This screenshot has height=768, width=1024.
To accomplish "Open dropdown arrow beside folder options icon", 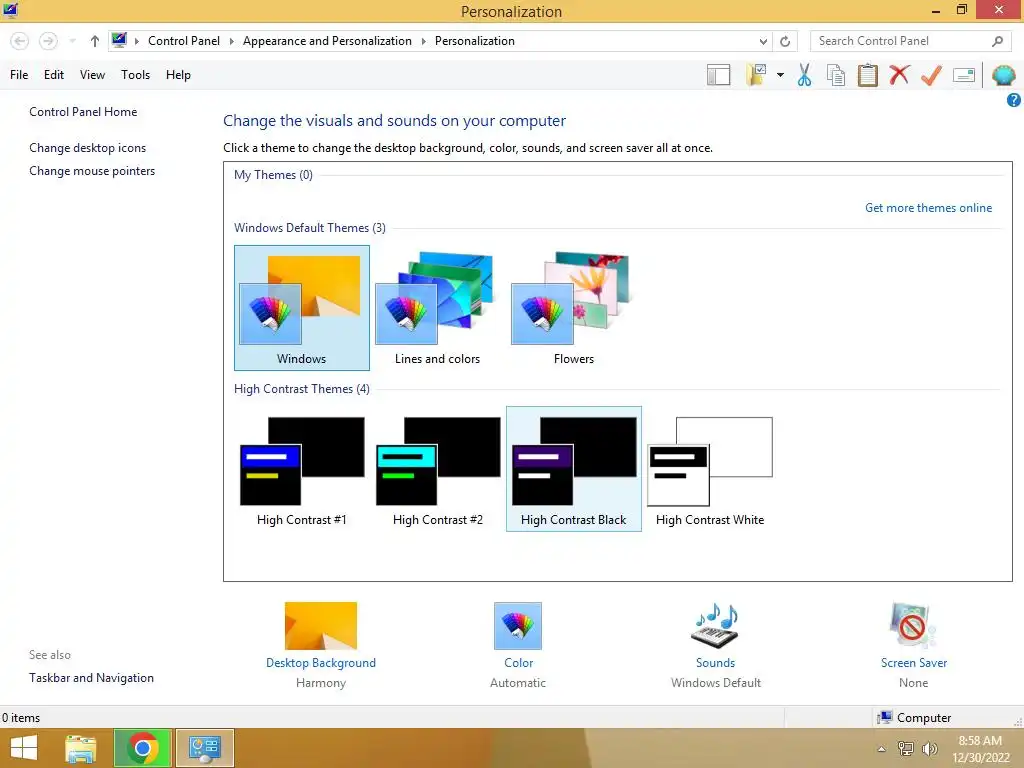I will click(780, 75).
